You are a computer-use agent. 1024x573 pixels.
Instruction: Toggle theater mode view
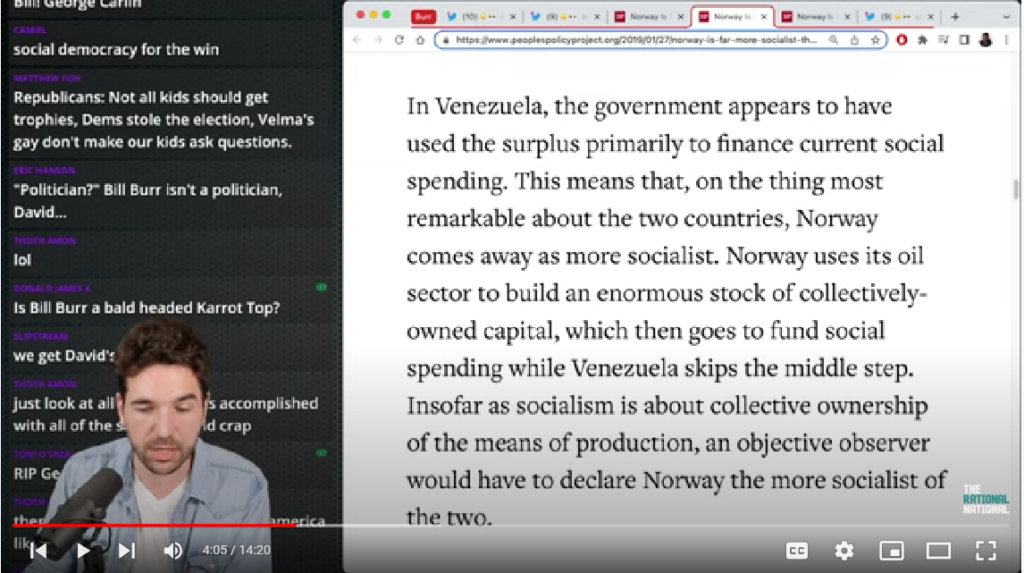(938, 551)
